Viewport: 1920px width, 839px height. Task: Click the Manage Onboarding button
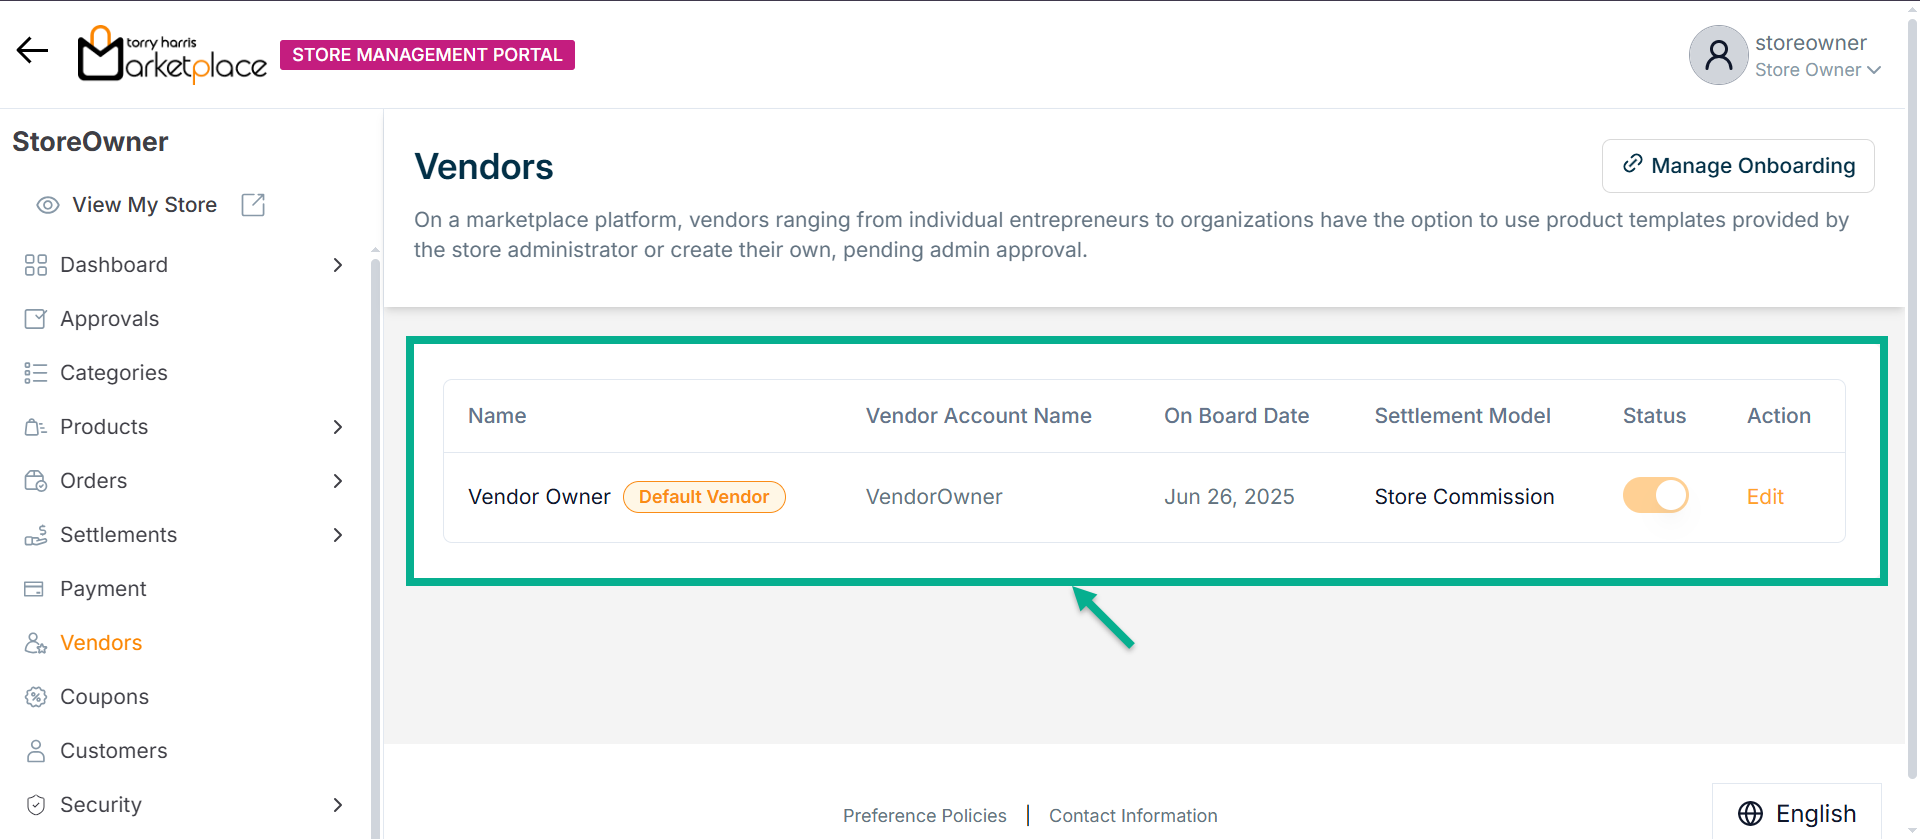[x=1738, y=166]
